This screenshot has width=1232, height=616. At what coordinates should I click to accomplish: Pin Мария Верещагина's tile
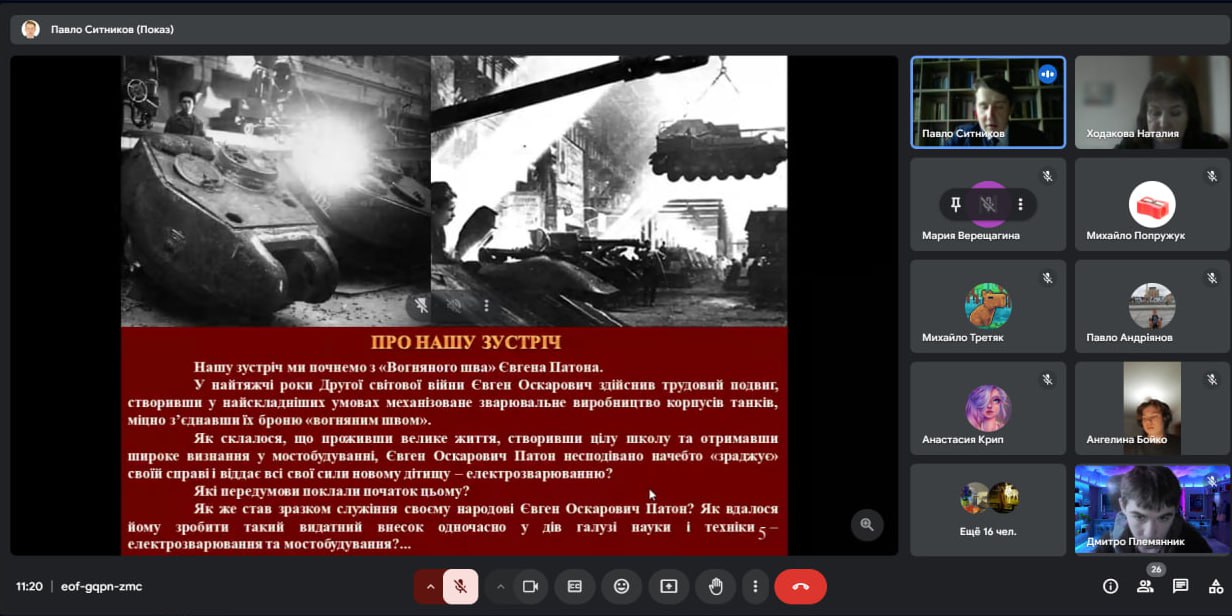coord(956,204)
